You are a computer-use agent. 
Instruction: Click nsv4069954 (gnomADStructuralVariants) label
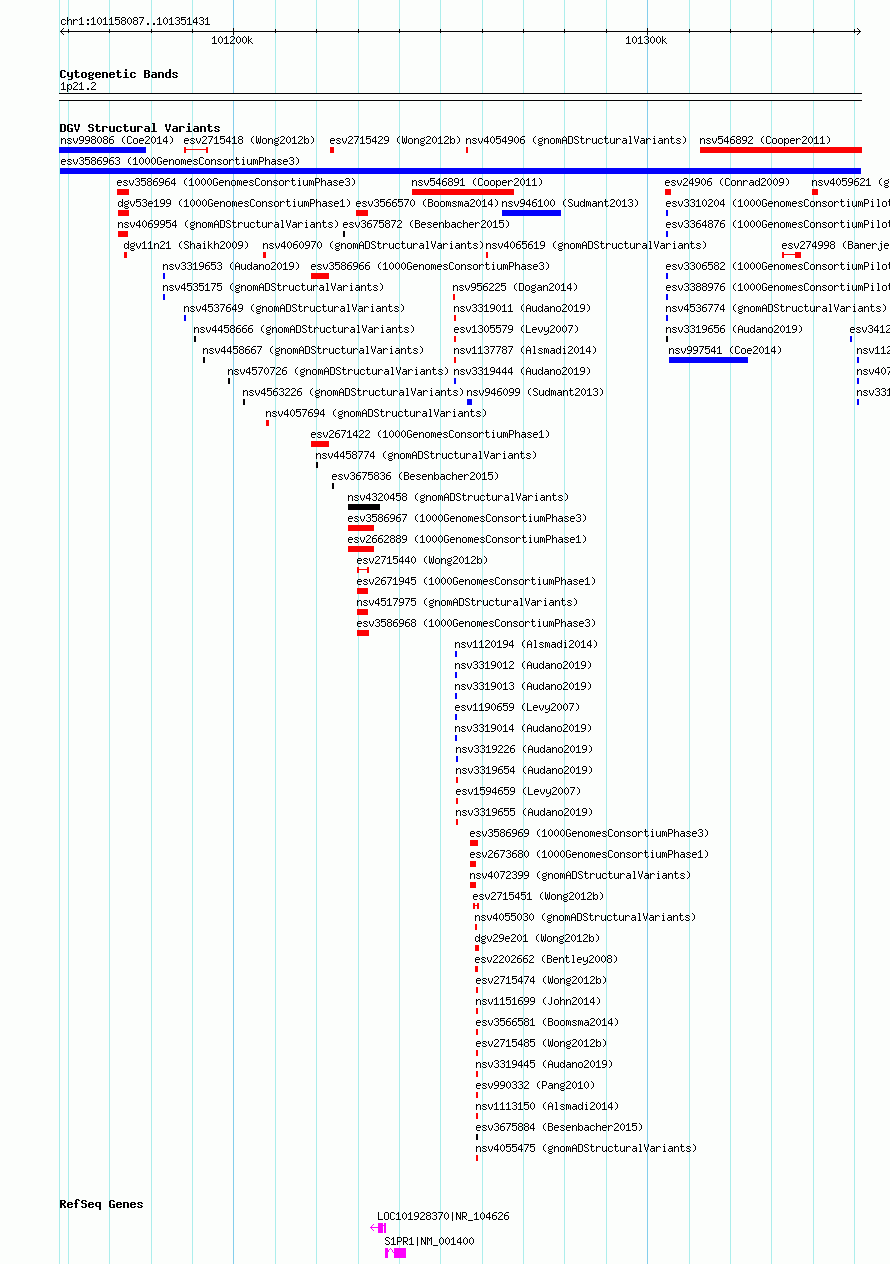228,225
